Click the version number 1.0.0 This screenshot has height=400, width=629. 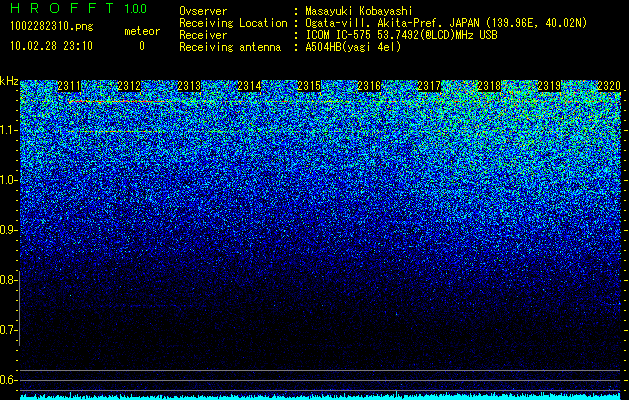[x=135, y=9]
